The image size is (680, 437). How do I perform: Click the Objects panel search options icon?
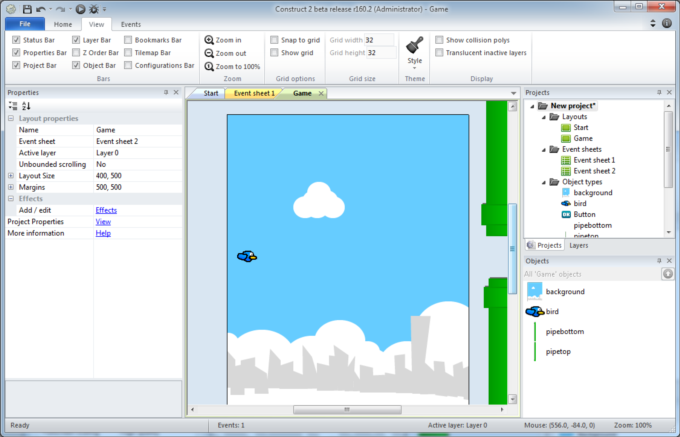point(667,274)
